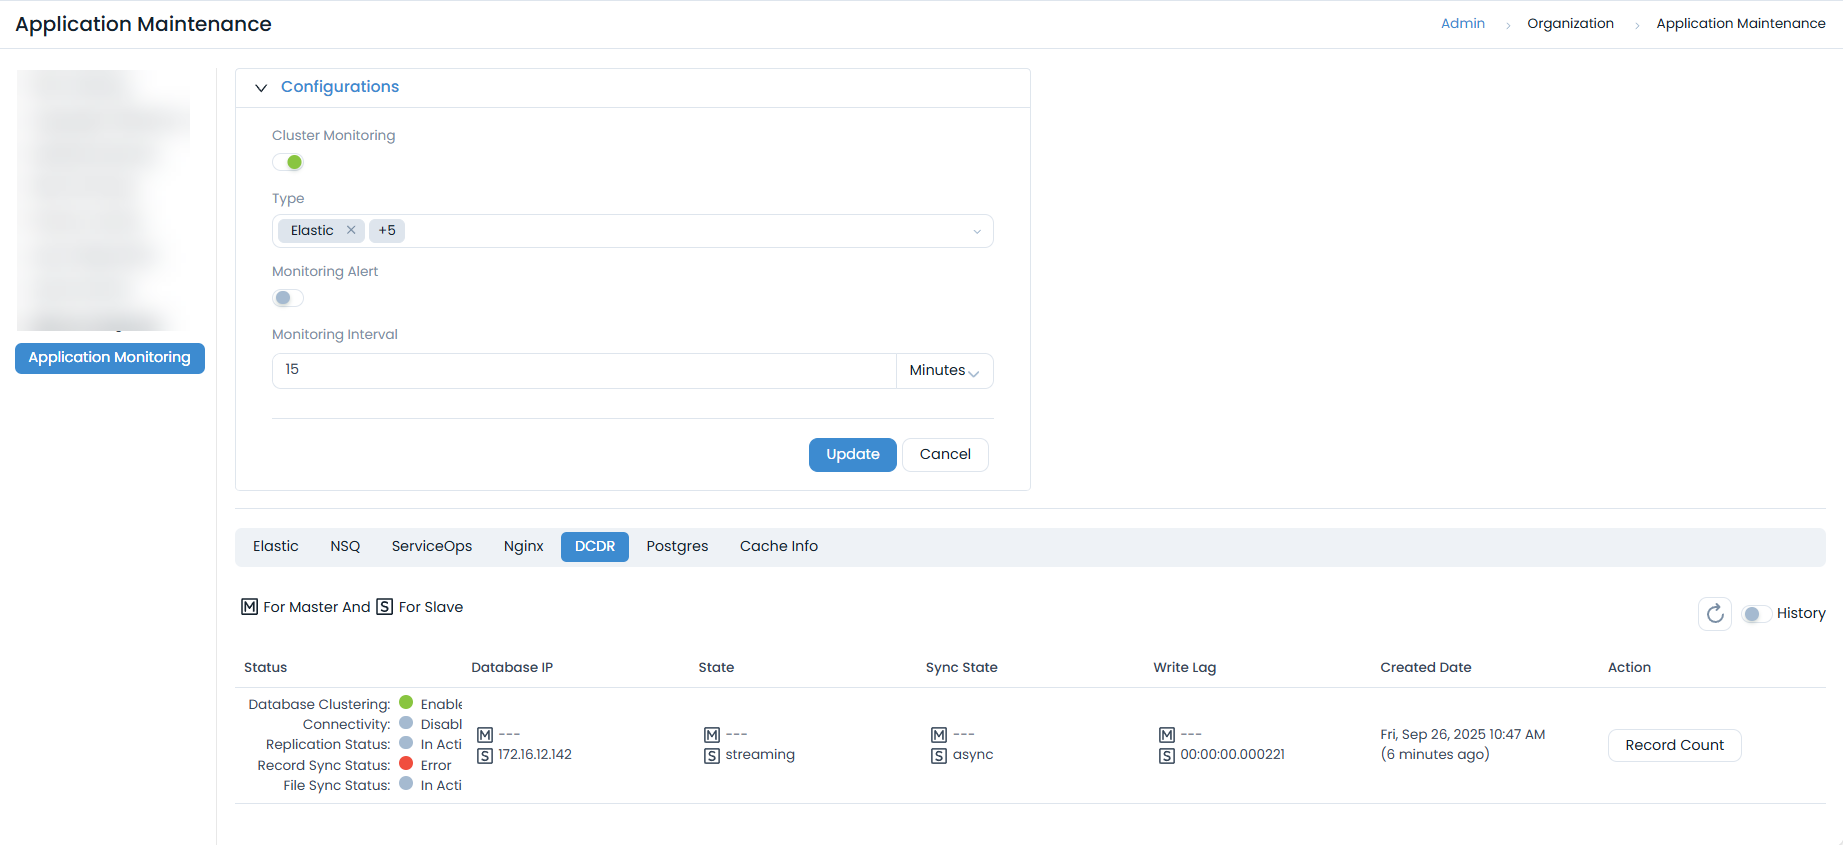Enable the Monitoring Alert toggle

pyautogui.click(x=288, y=298)
